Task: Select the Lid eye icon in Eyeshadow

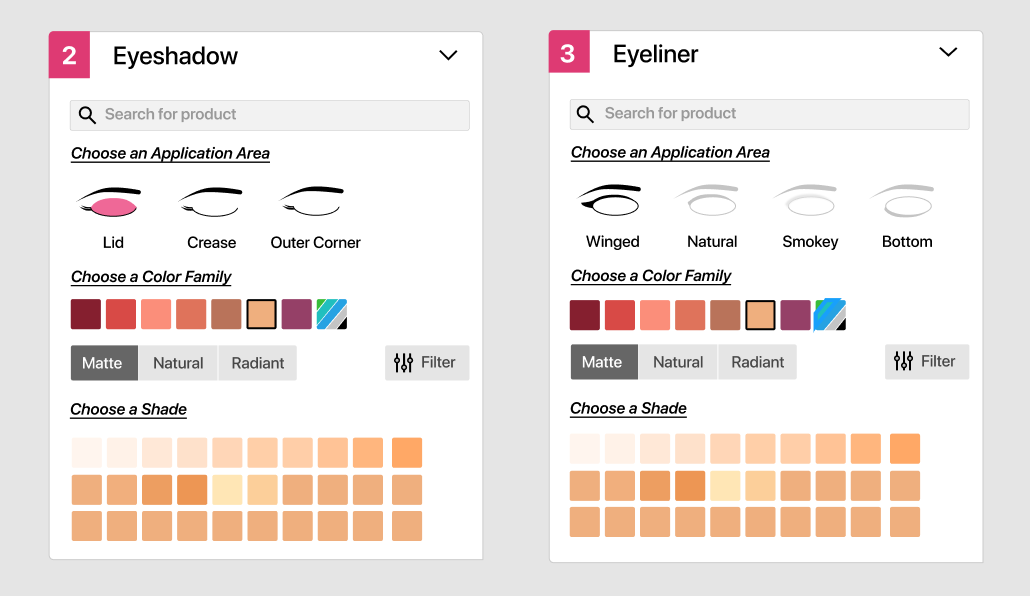Action: coord(108,203)
